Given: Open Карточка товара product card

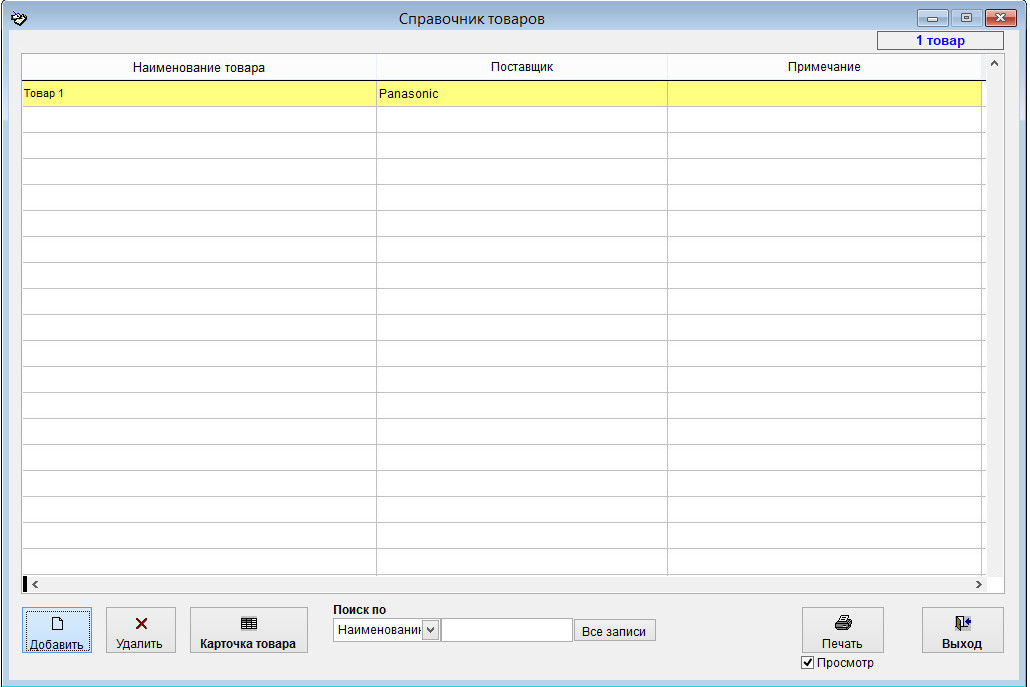Looking at the screenshot, I should [248, 630].
